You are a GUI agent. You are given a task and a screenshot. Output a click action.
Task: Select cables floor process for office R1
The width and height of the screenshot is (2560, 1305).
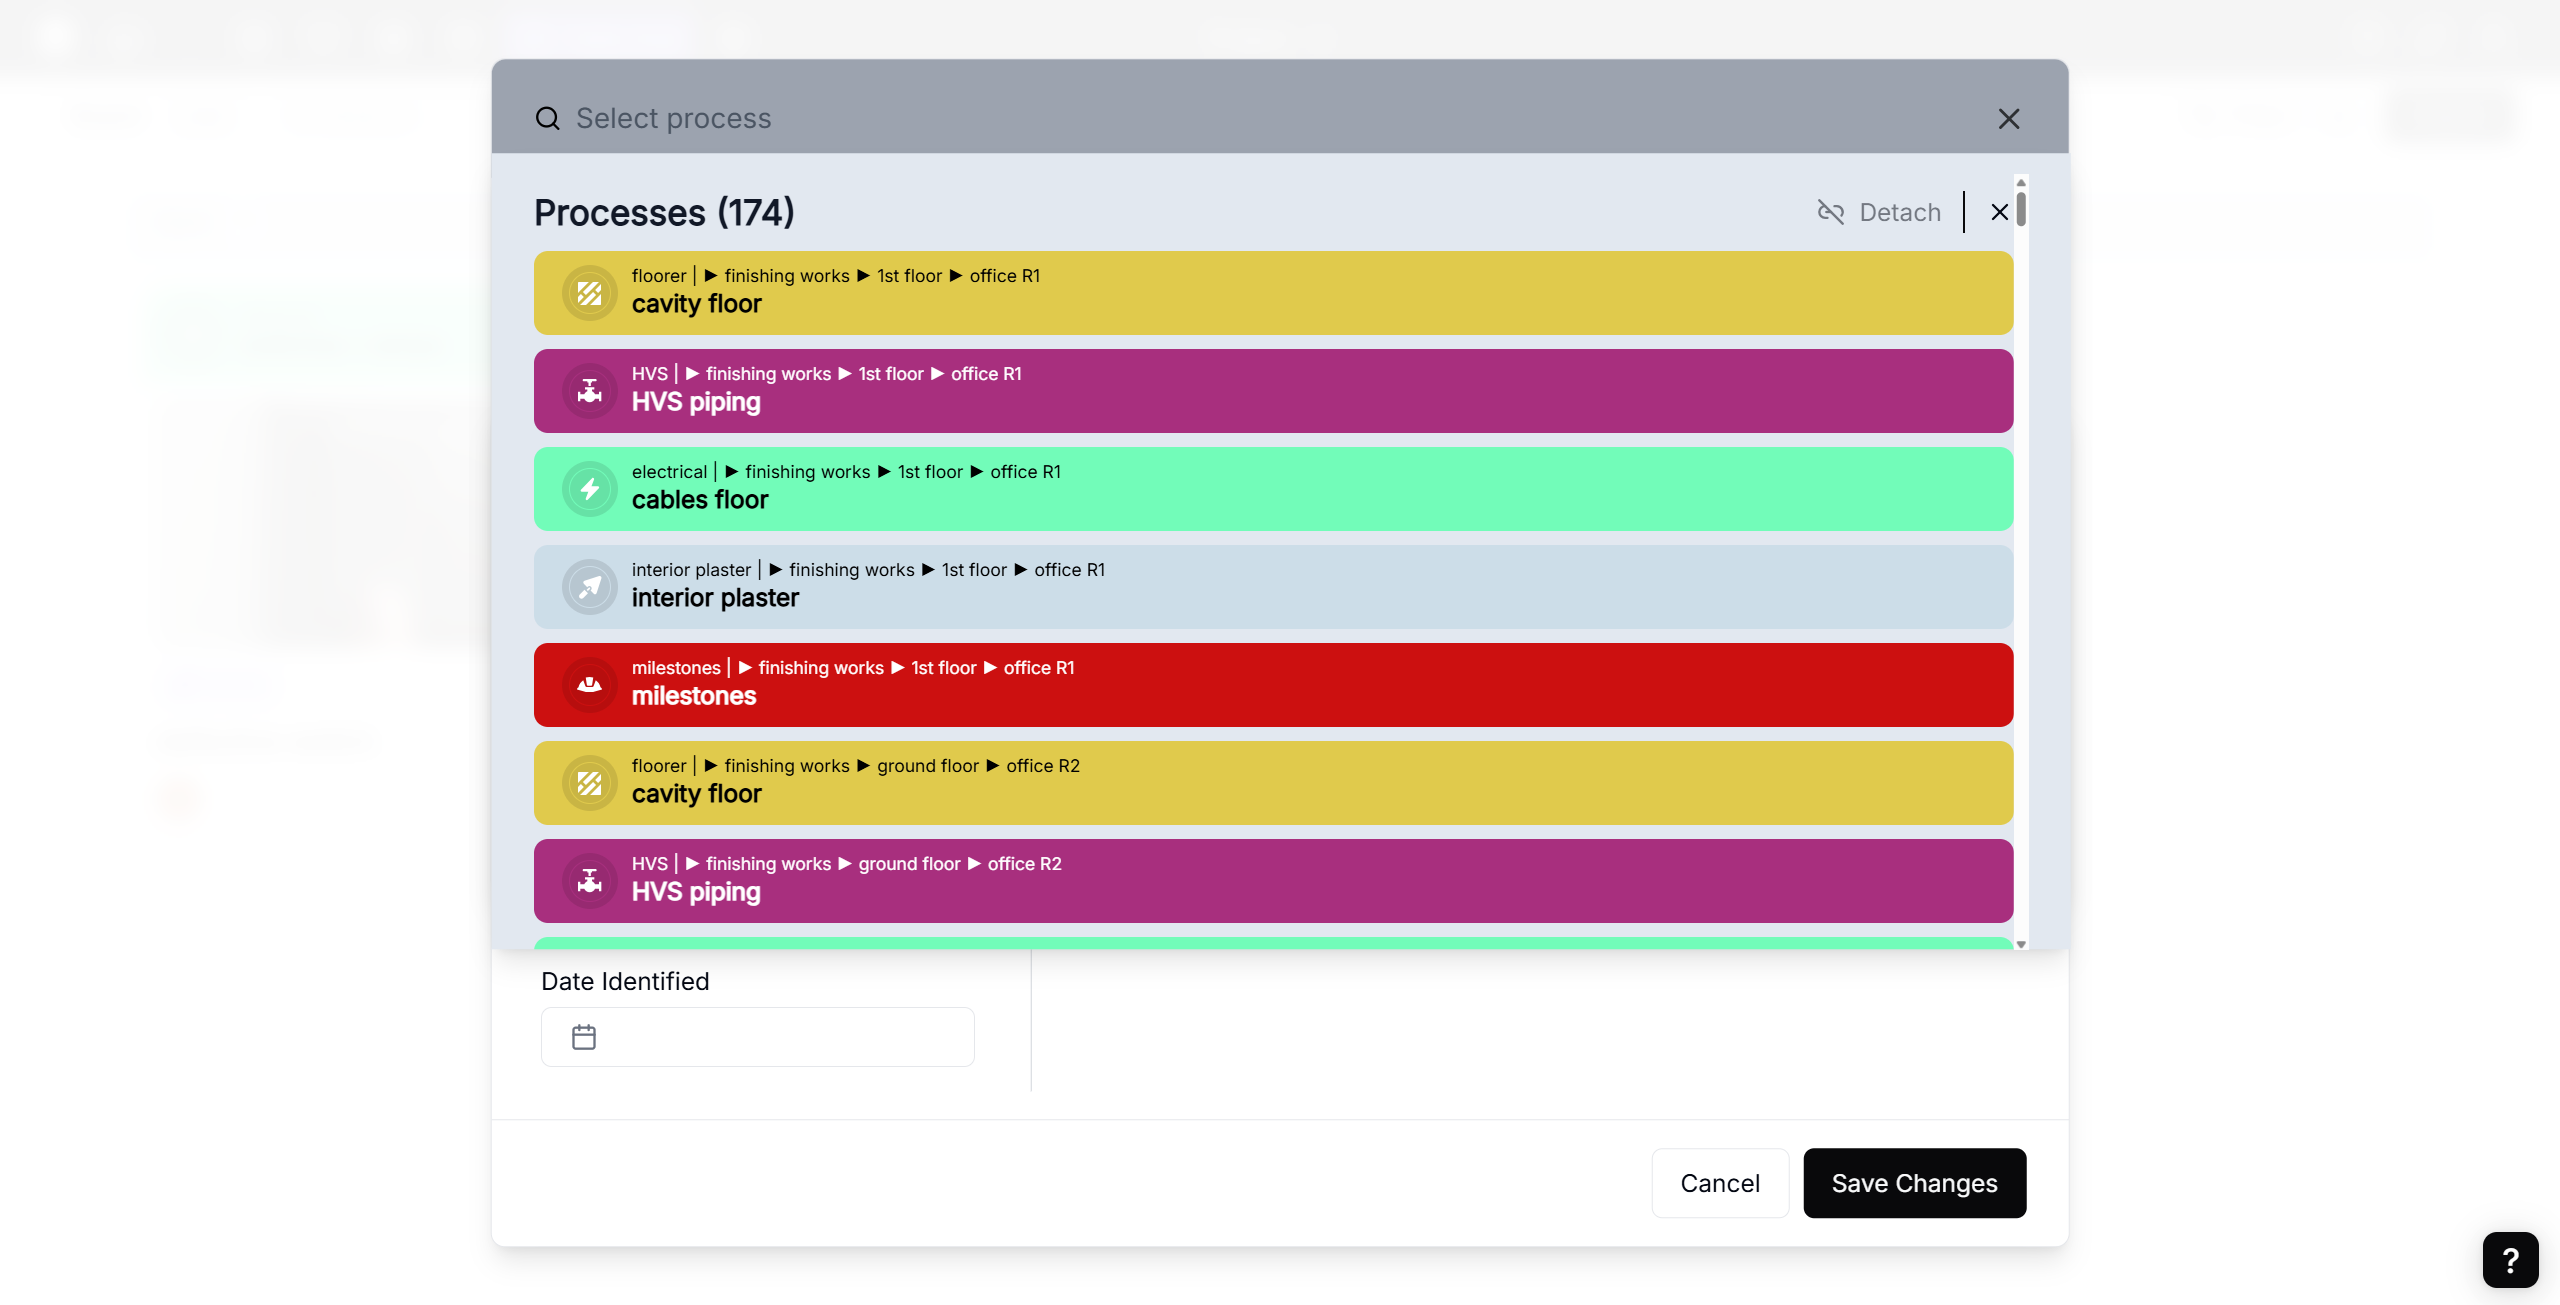[x=1272, y=489]
